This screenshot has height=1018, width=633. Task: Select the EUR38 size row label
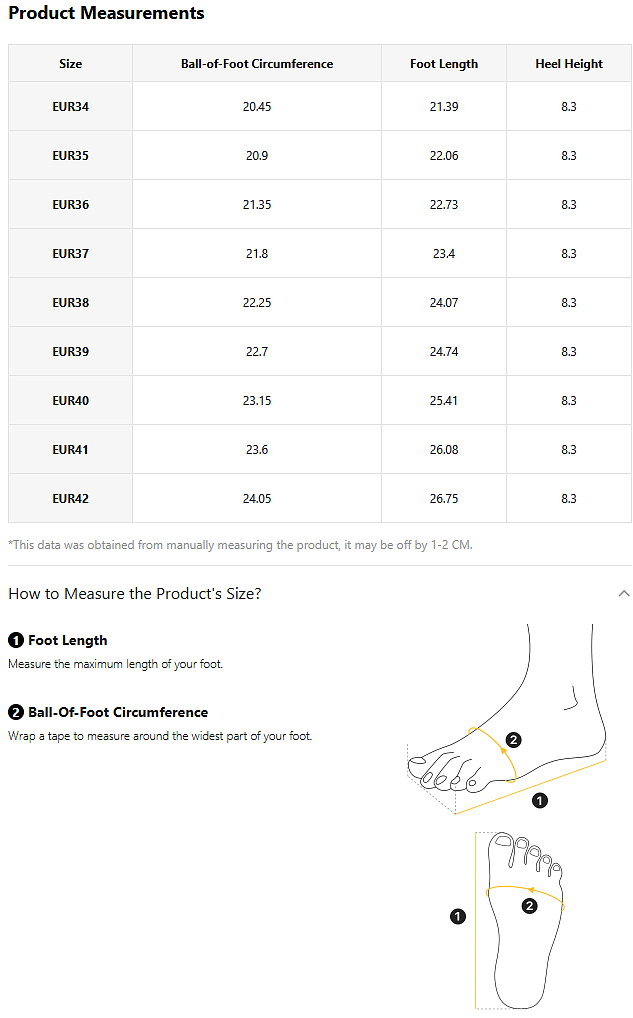tap(70, 302)
